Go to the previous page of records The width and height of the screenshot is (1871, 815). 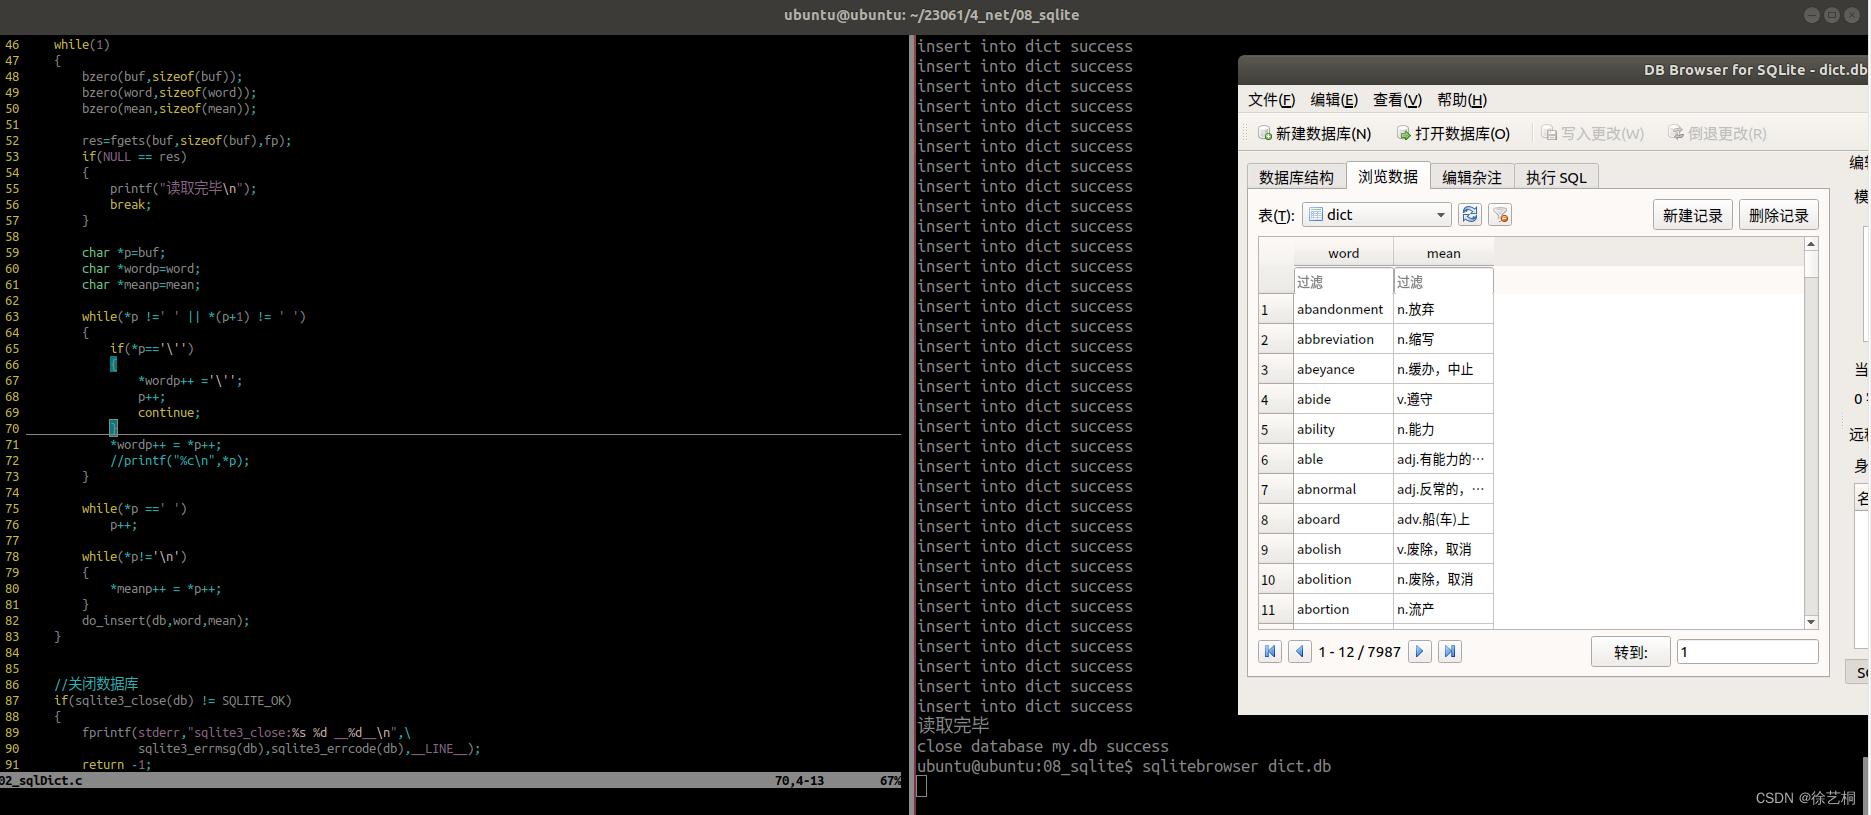1300,652
